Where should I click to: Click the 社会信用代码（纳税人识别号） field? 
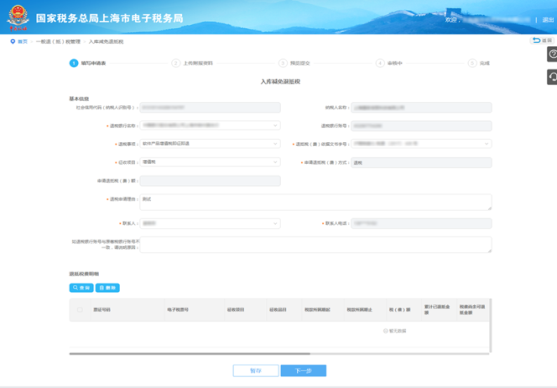[x=210, y=107]
